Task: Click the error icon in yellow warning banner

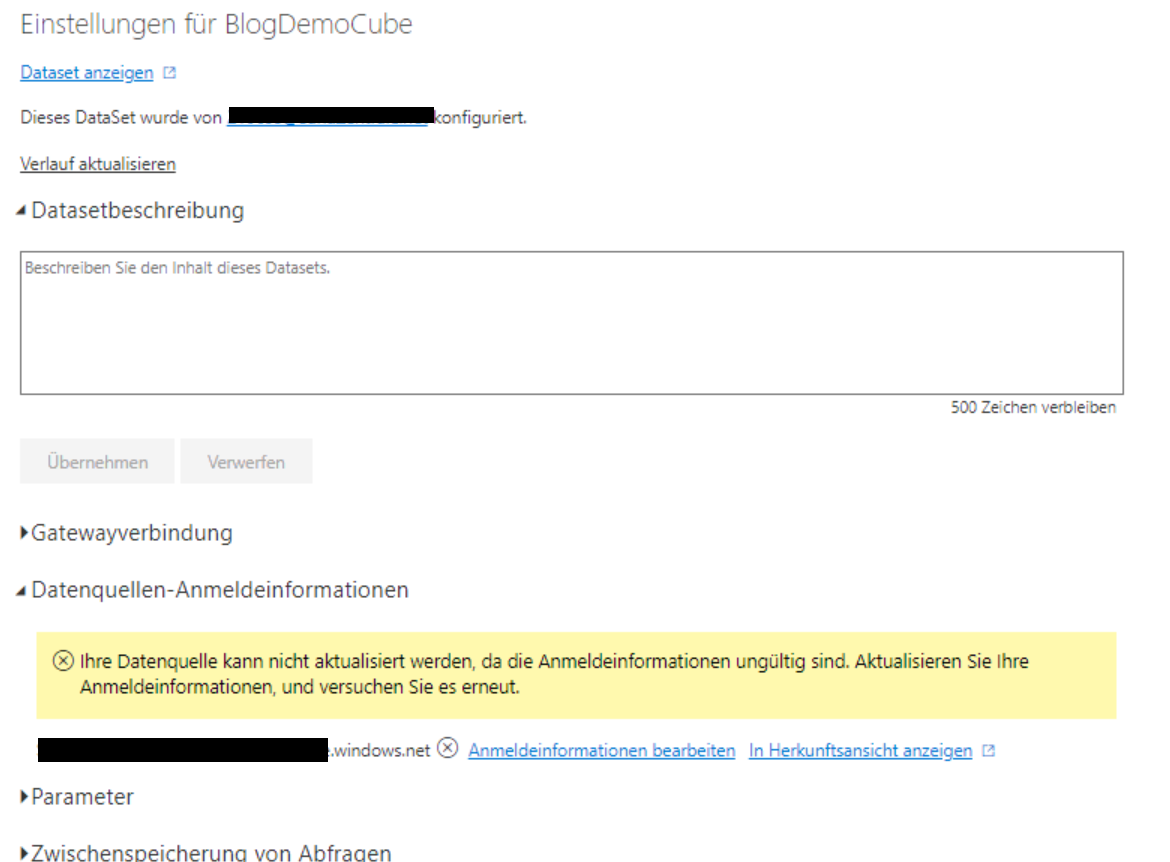Action: pyautogui.click(x=63, y=660)
